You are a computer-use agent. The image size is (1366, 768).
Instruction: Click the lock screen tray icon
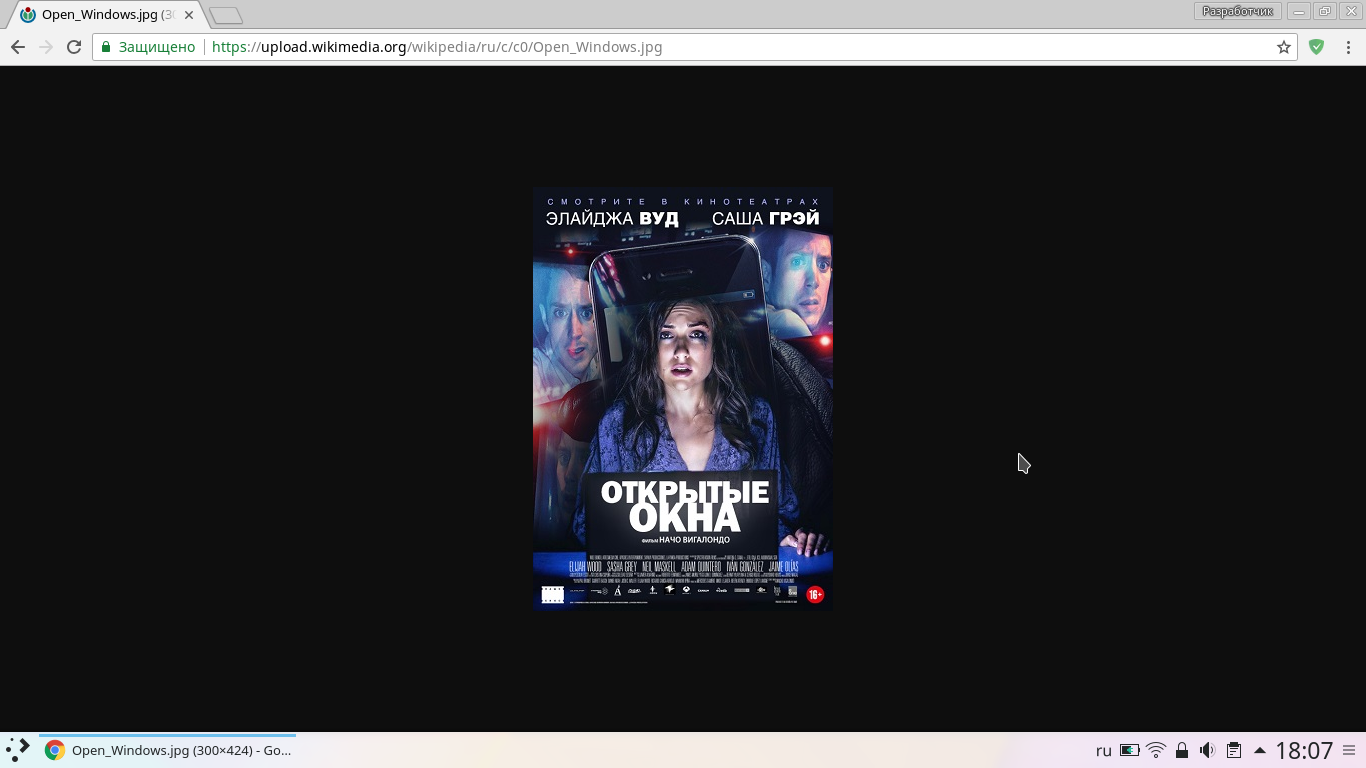click(x=1182, y=750)
